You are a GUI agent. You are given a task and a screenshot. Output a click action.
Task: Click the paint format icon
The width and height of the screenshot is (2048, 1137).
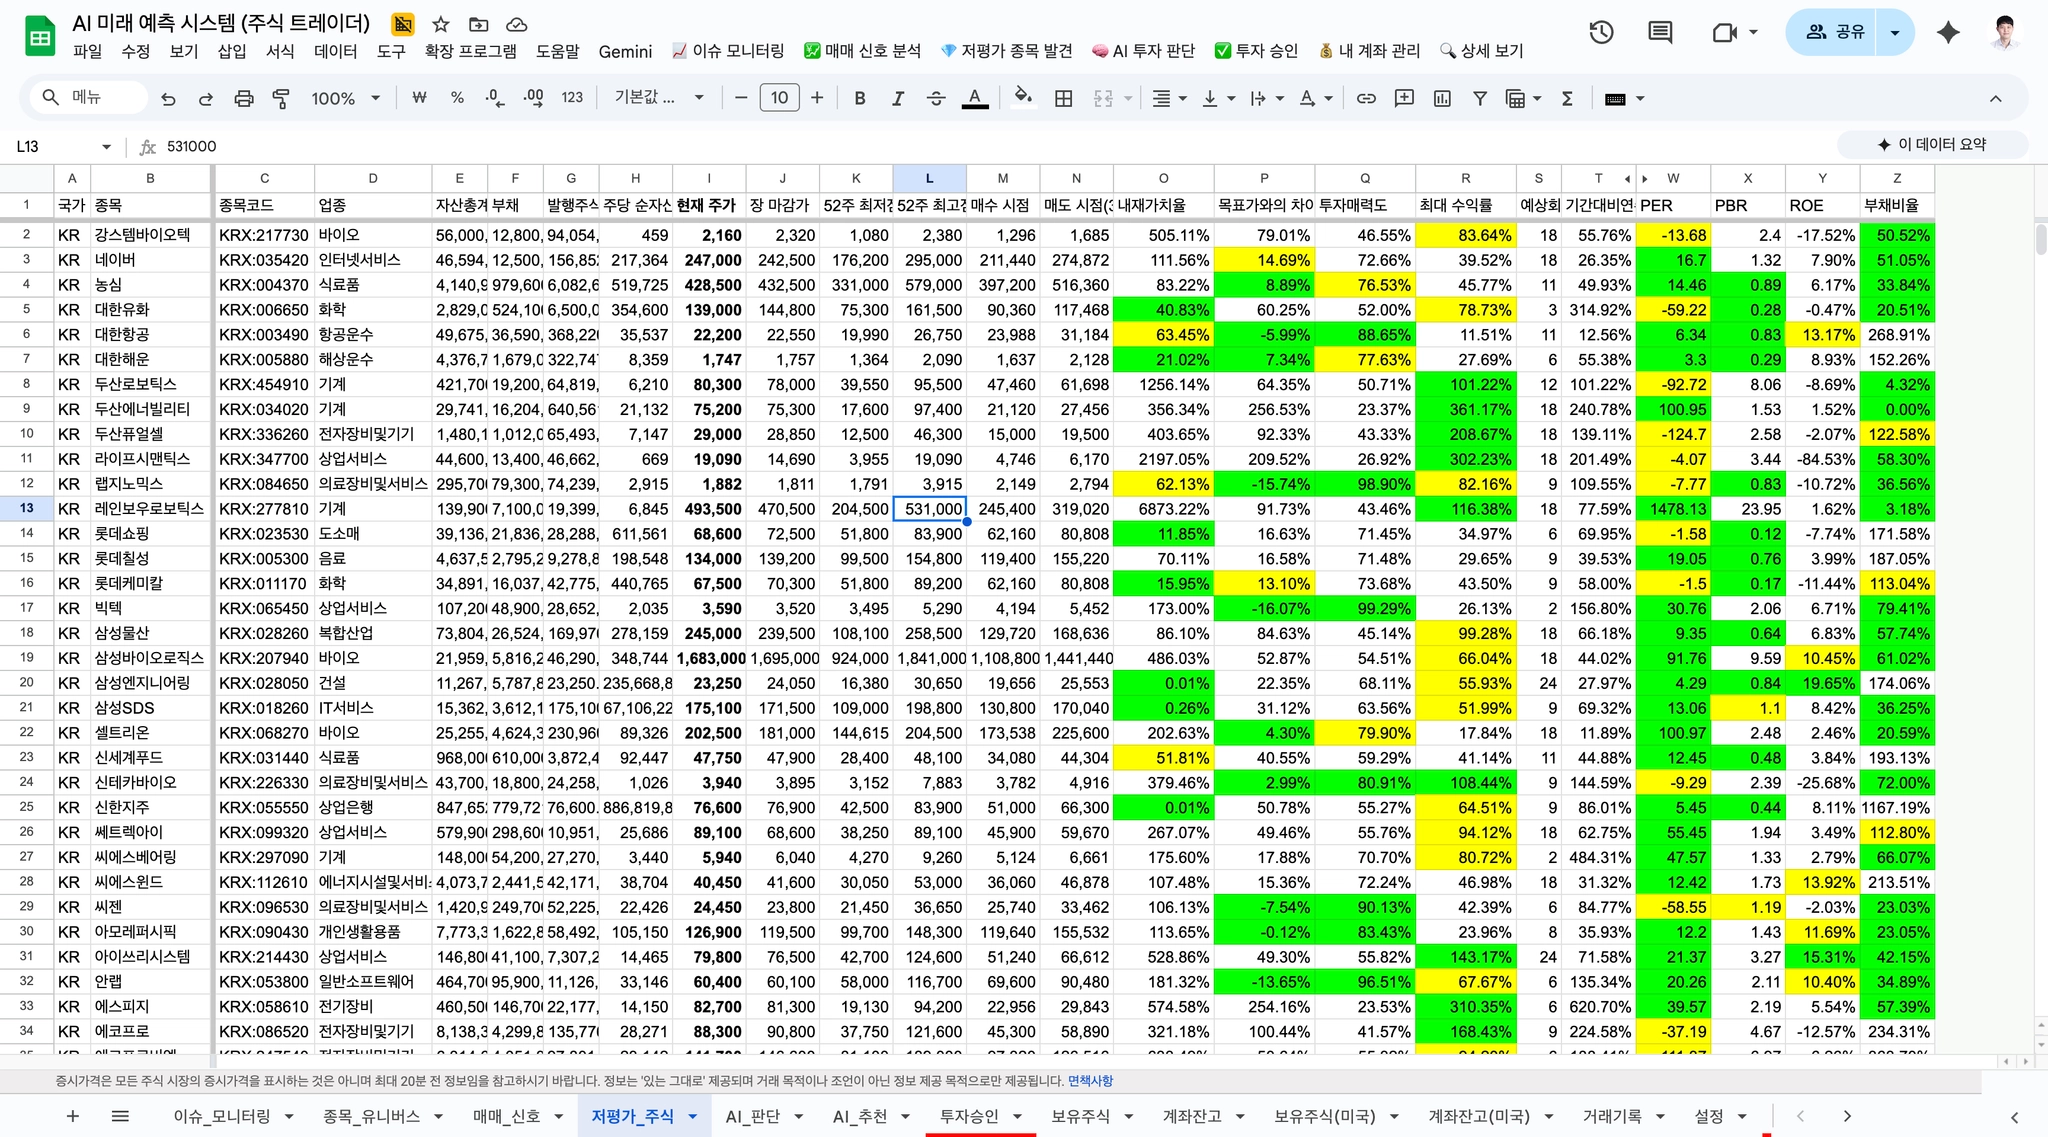[x=281, y=98]
